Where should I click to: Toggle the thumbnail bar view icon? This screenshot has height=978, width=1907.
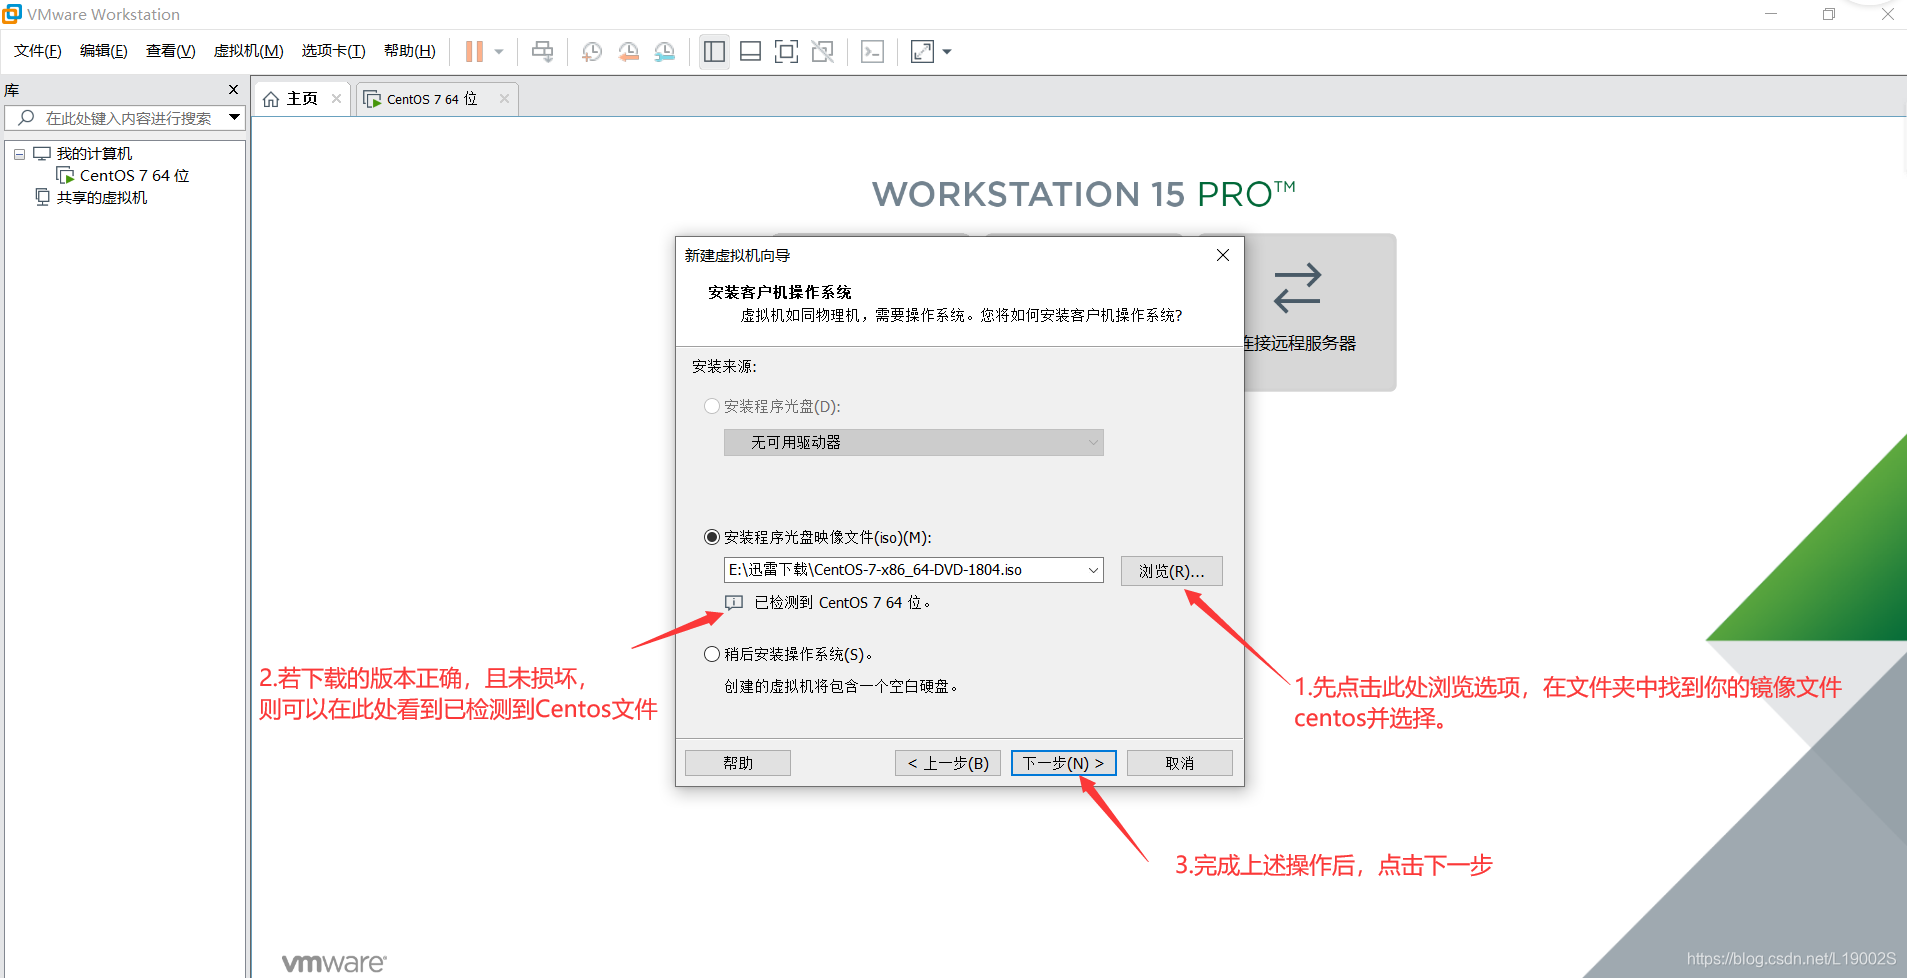tap(750, 51)
